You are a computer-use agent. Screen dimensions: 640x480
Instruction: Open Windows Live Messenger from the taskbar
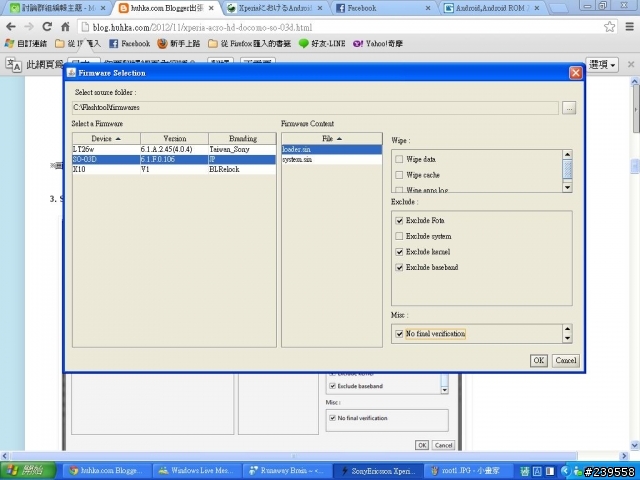pyautogui.click(x=197, y=471)
